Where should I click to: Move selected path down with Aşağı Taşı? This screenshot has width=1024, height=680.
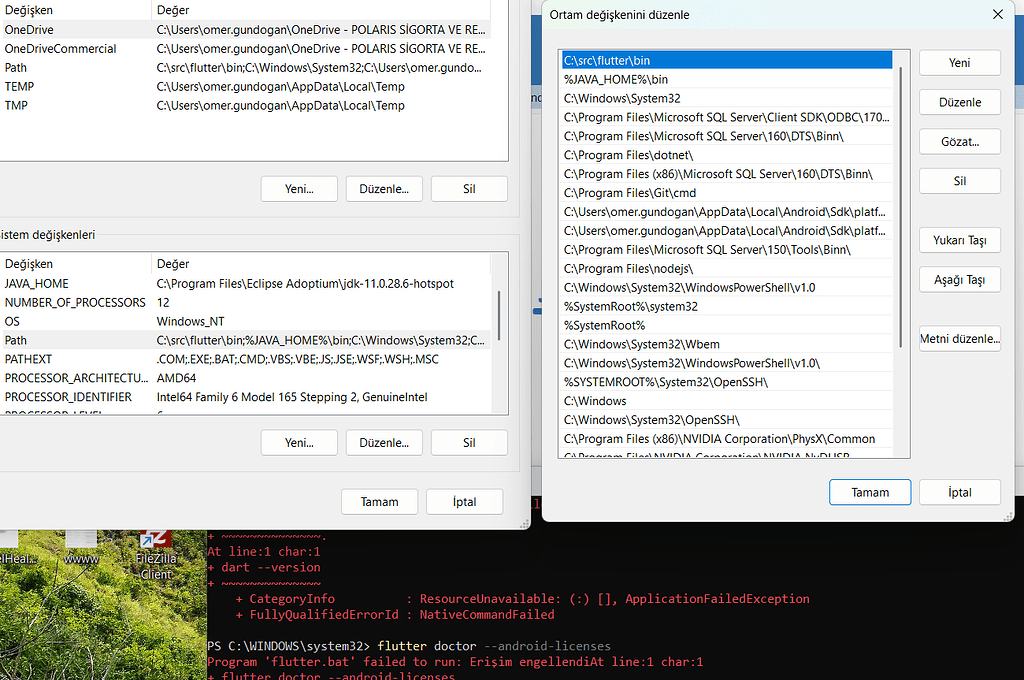pyautogui.click(x=958, y=279)
